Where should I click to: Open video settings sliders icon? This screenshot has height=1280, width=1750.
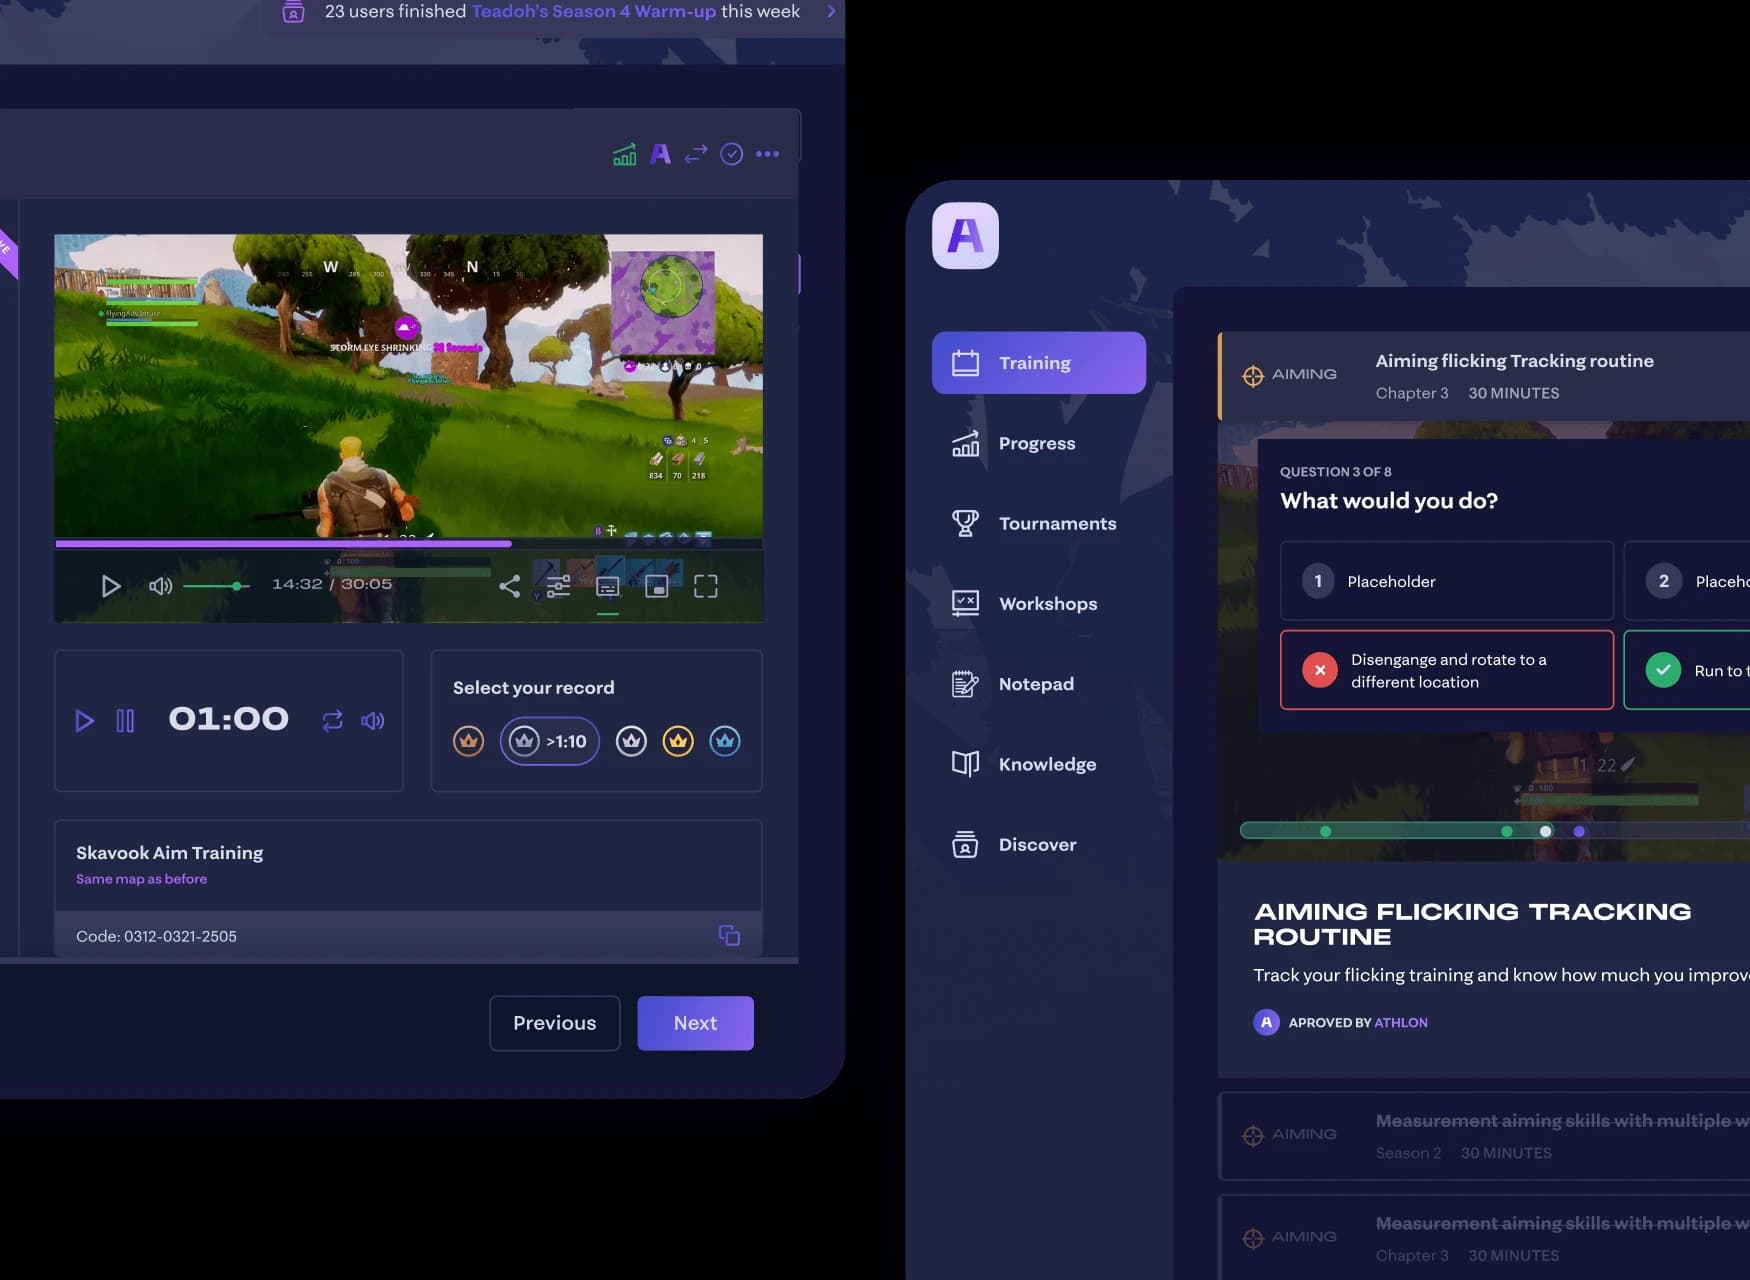tap(558, 586)
